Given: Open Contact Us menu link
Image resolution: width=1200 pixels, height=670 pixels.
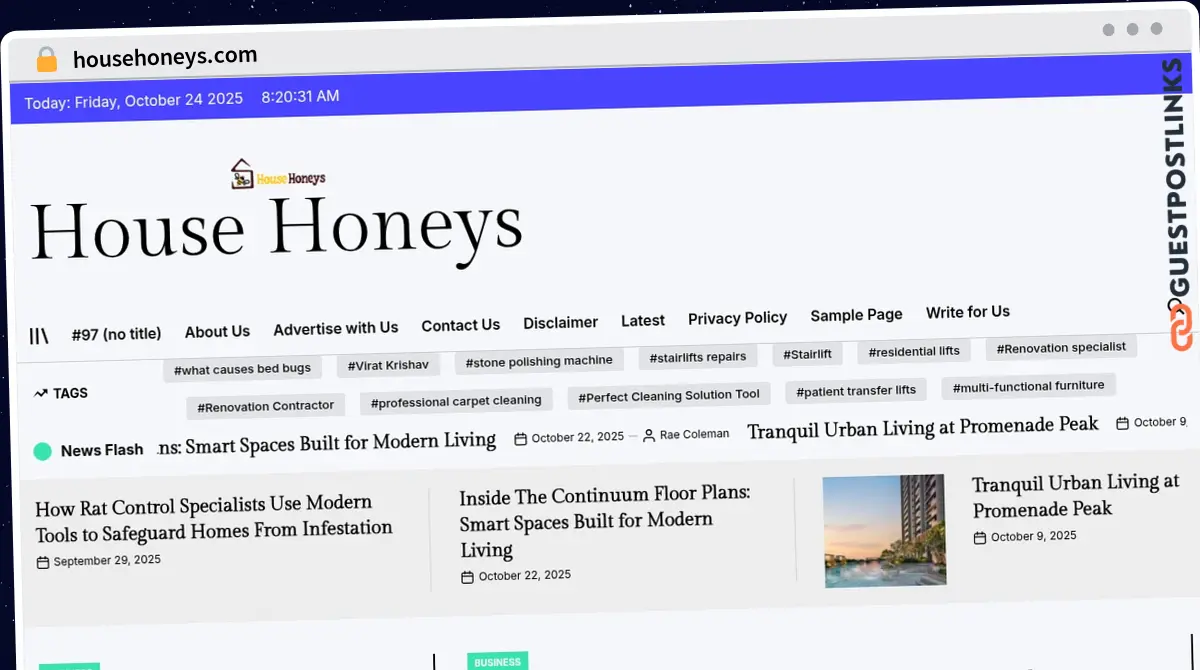Looking at the screenshot, I should (460, 325).
